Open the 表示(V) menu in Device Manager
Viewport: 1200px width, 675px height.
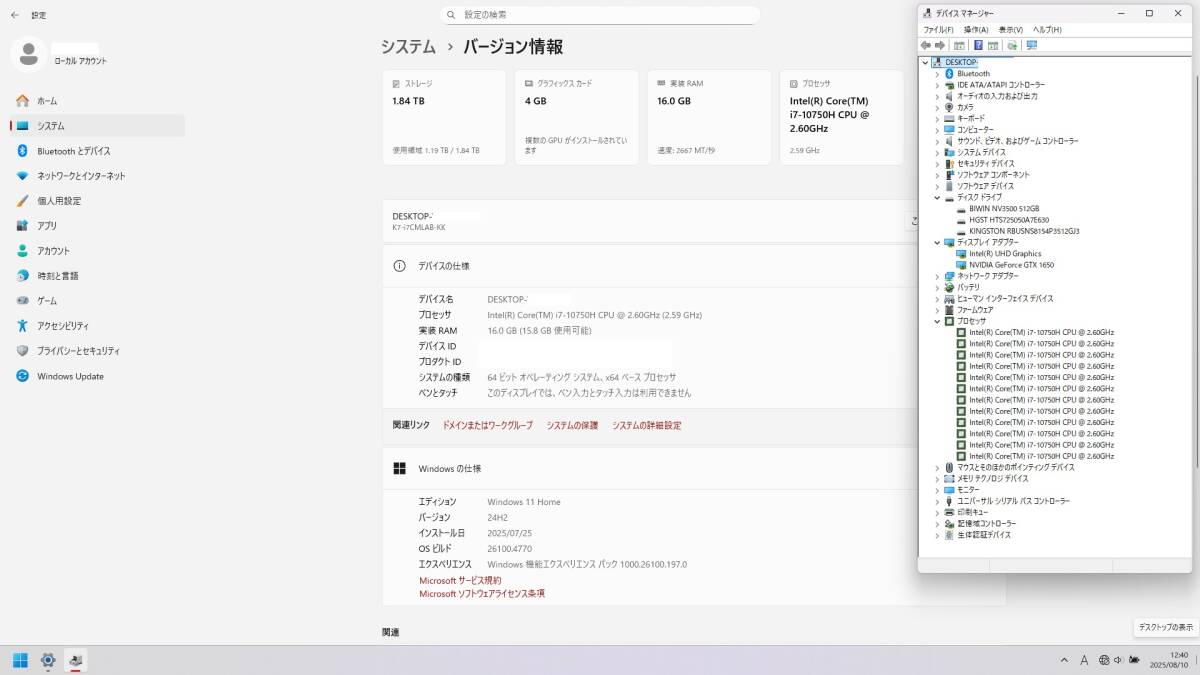pyautogui.click(x=1011, y=30)
